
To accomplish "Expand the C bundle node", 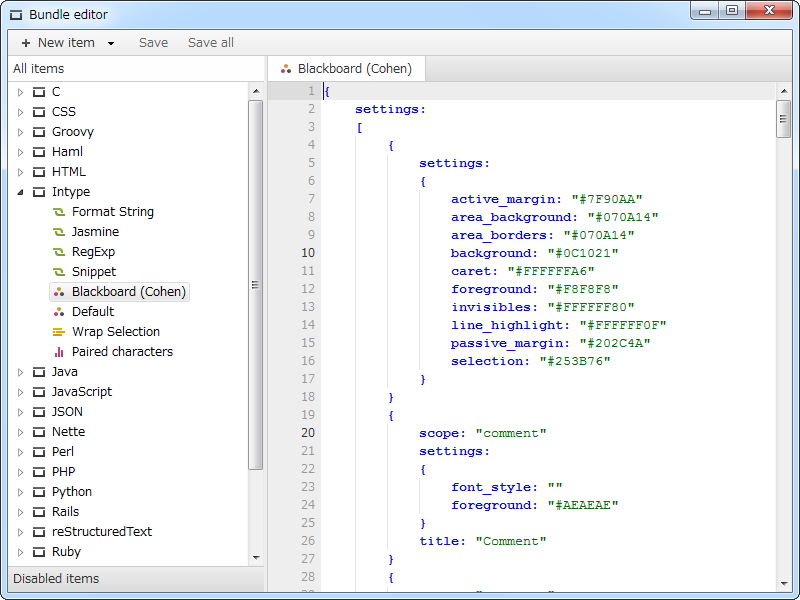I will click(x=20, y=92).
